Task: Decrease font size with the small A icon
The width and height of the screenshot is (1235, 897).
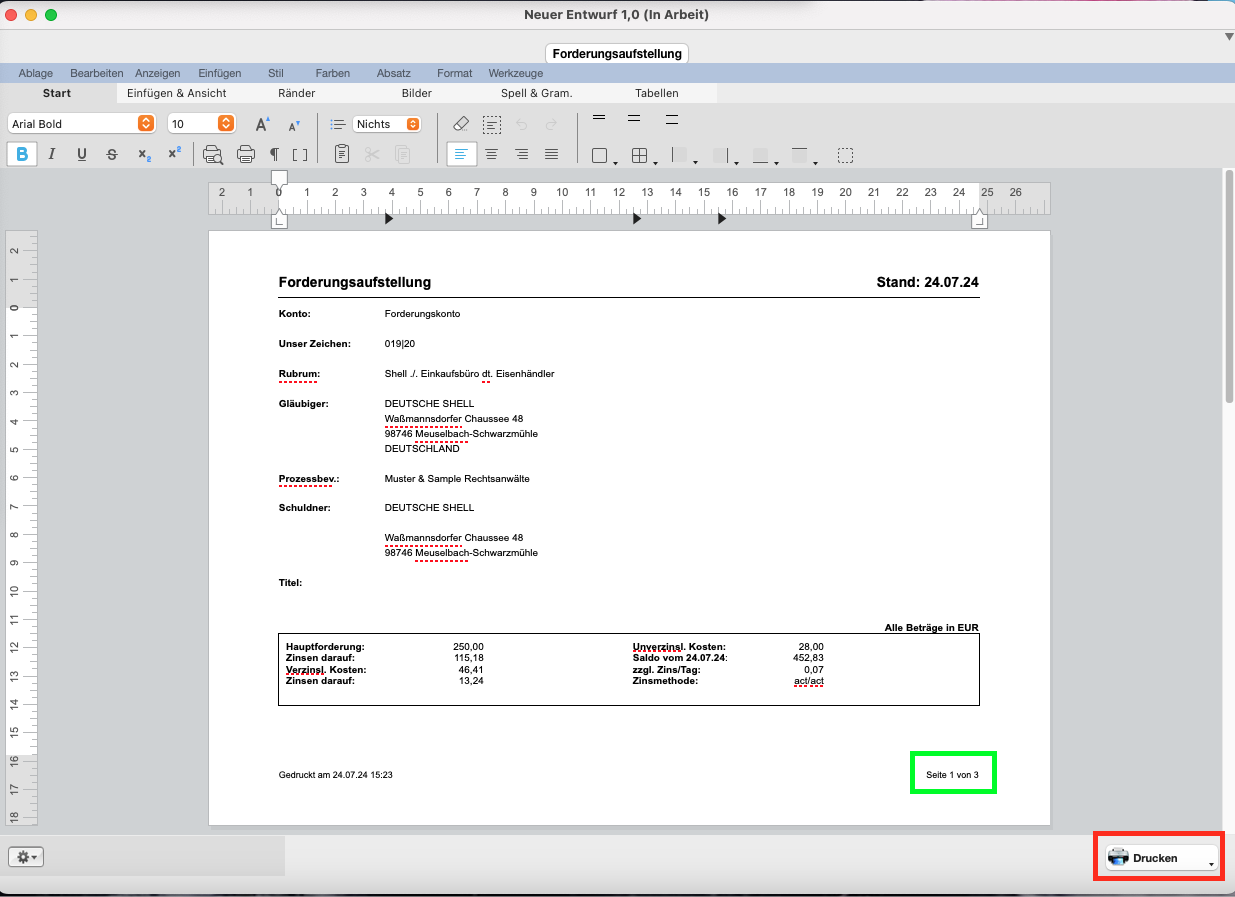Action: click(294, 125)
